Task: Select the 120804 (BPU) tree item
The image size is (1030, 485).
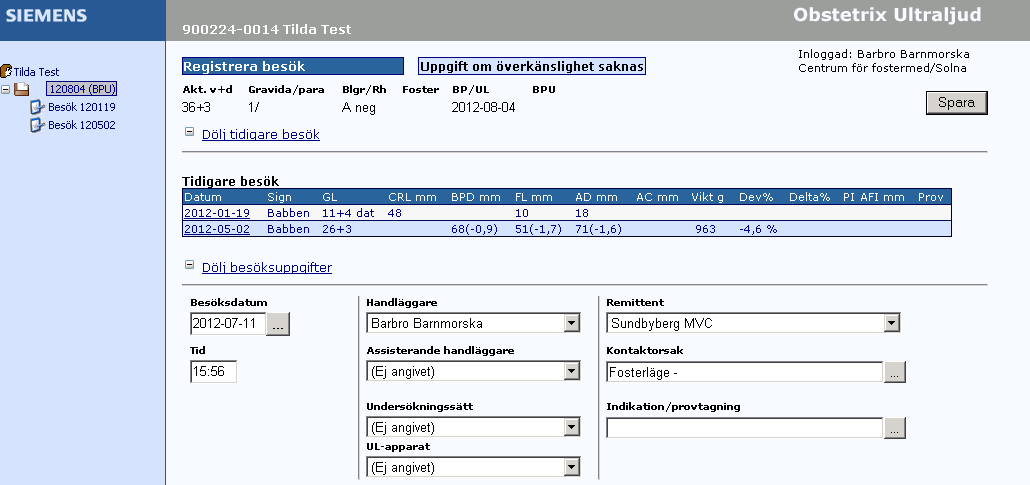Action: [81, 89]
